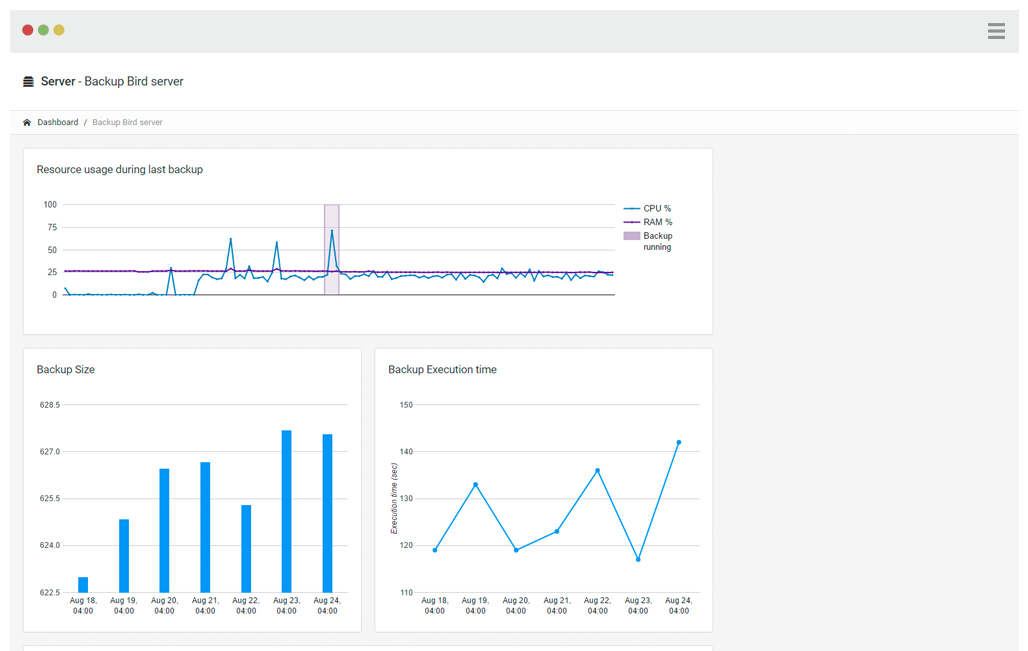Click the Aug 24 data point in Execution time
The image size is (1028, 651).
coord(679,442)
